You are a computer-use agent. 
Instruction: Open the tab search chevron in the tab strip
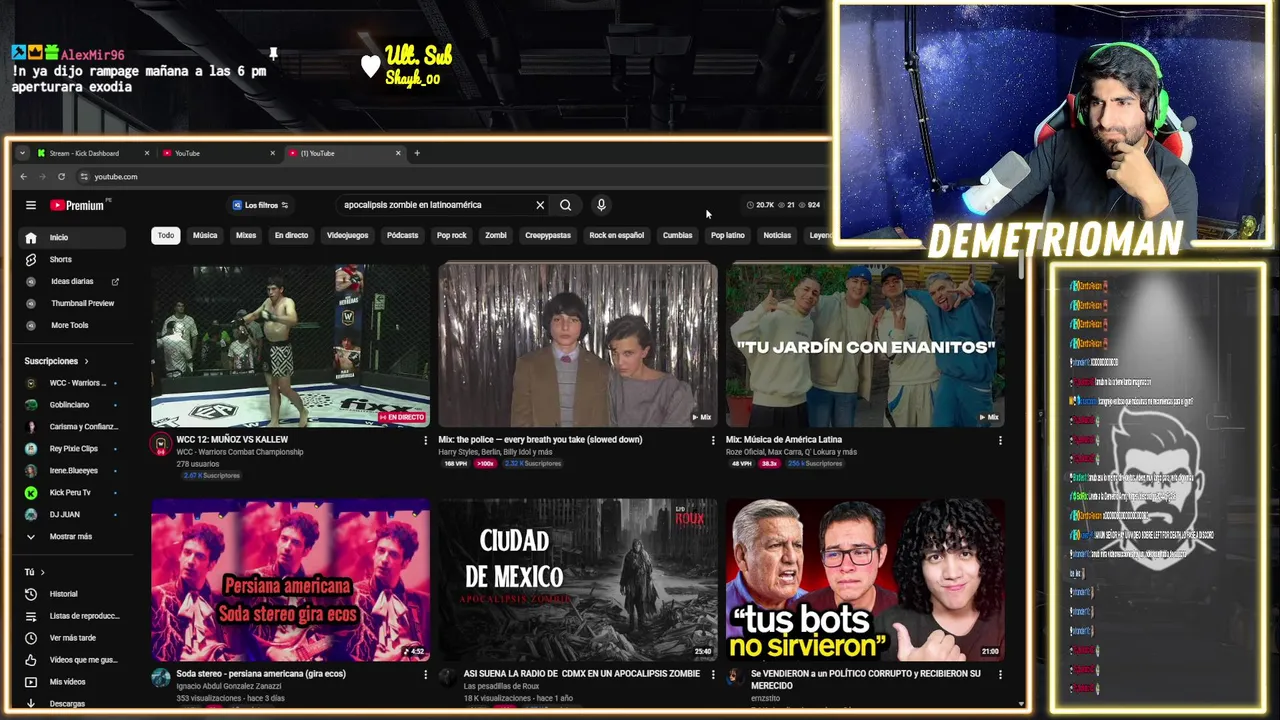pos(22,153)
